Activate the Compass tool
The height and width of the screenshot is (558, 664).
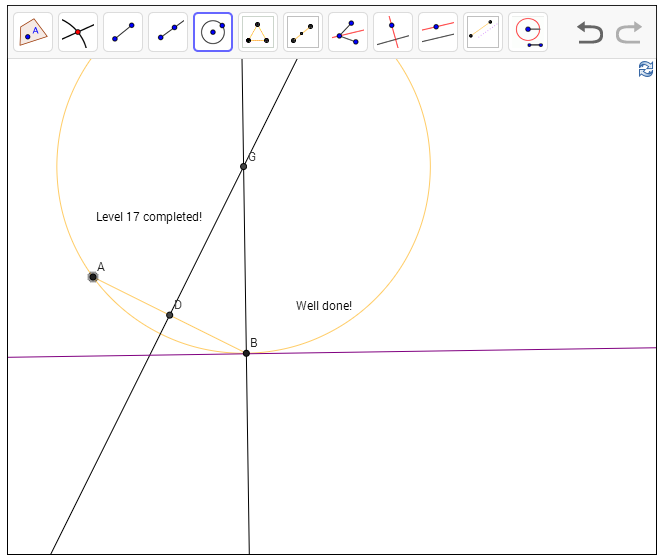[528, 32]
